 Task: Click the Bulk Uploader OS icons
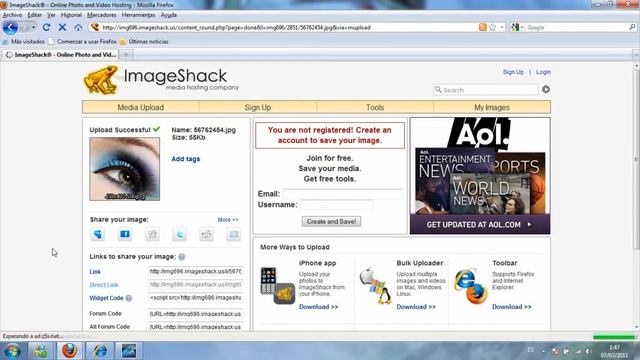375,286
